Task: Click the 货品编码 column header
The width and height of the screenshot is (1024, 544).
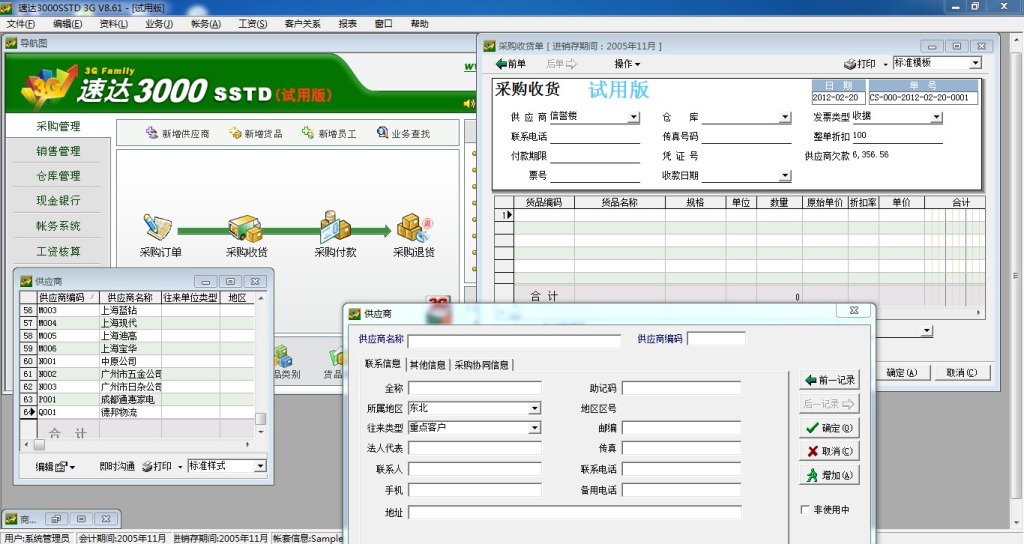Action: (x=543, y=202)
